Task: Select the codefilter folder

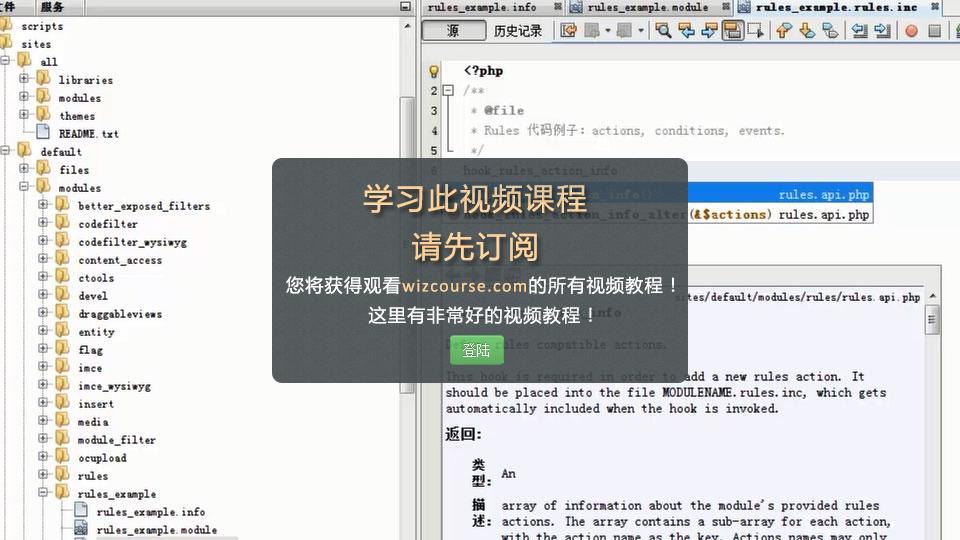Action: click(x=108, y=224)
